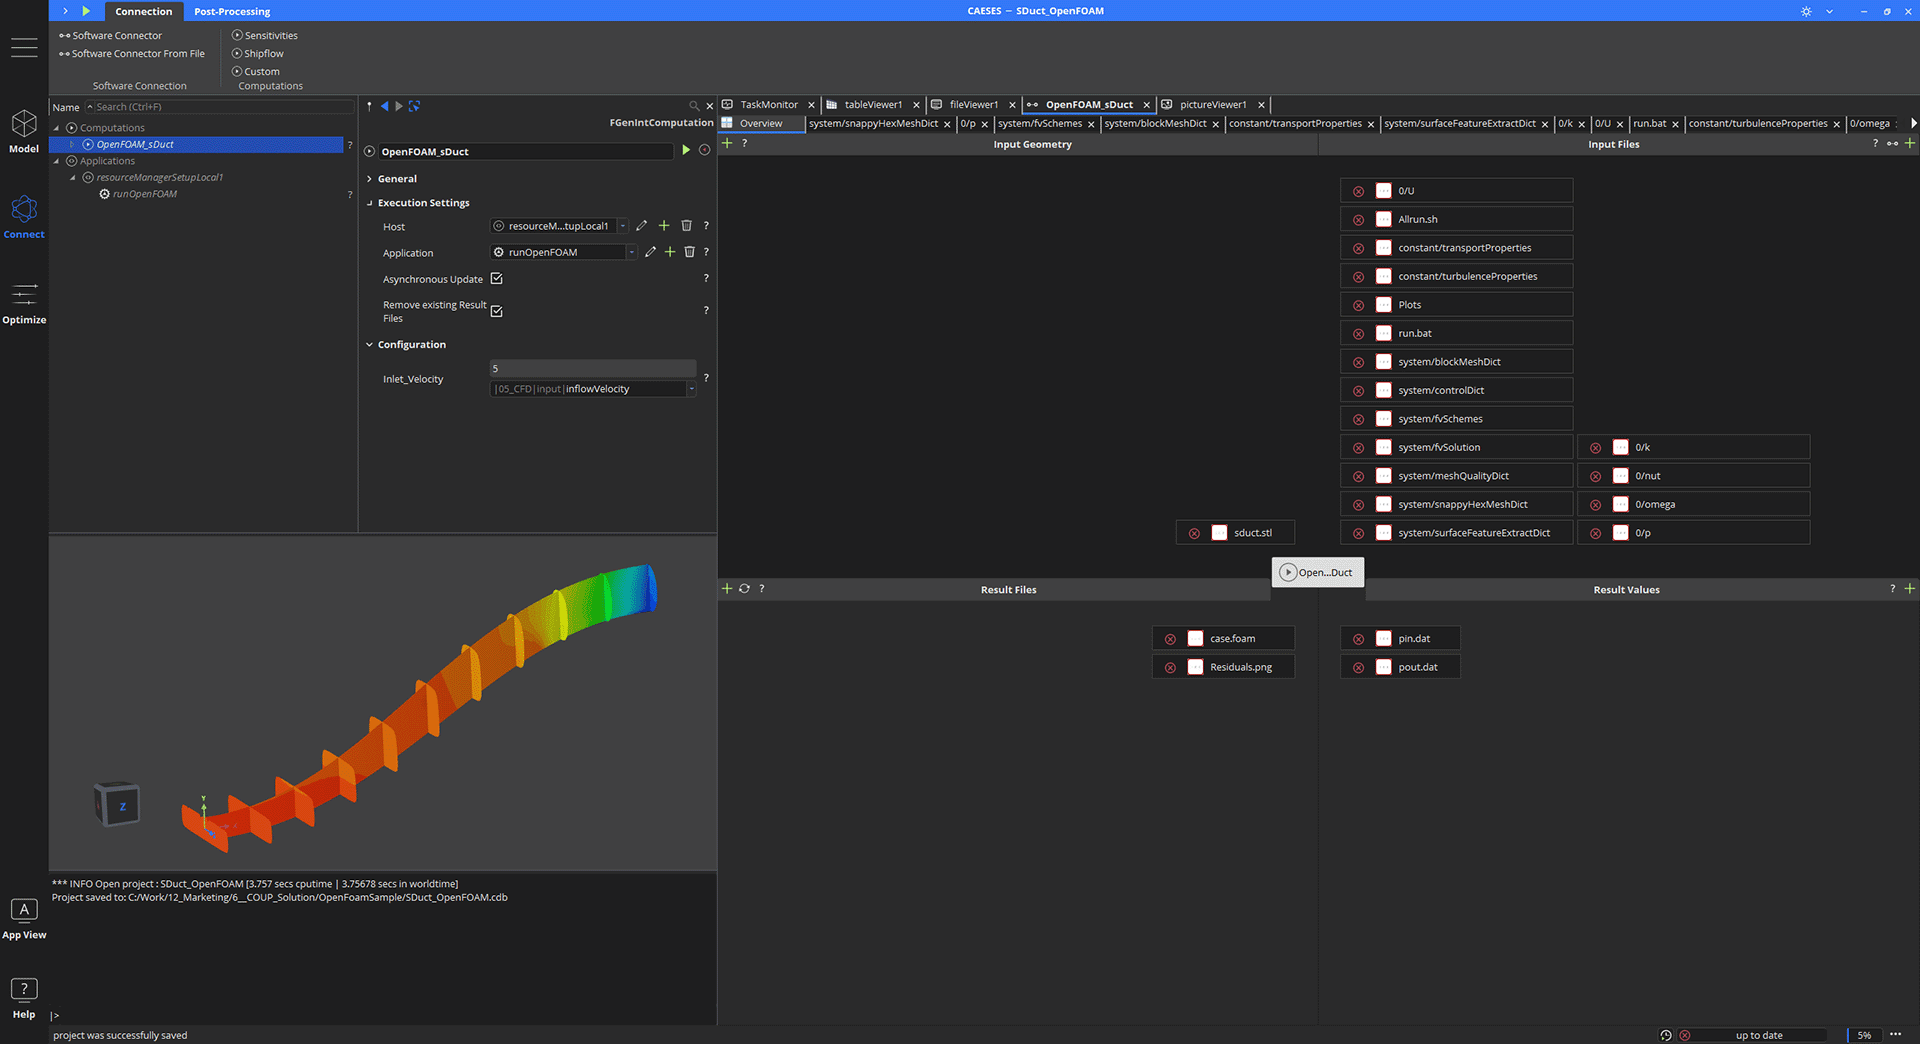1920x1044 pixels.
Task: Click Sensitivities computation button
Action: 265,36
